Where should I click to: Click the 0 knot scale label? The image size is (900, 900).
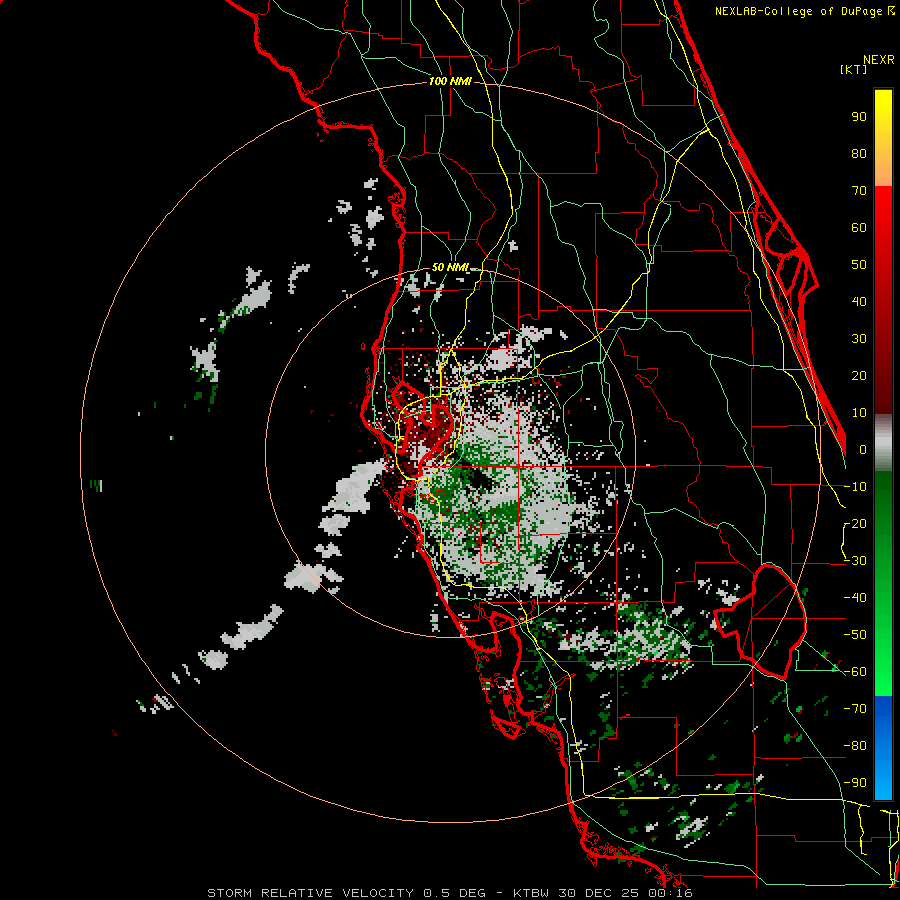(862, 449)
